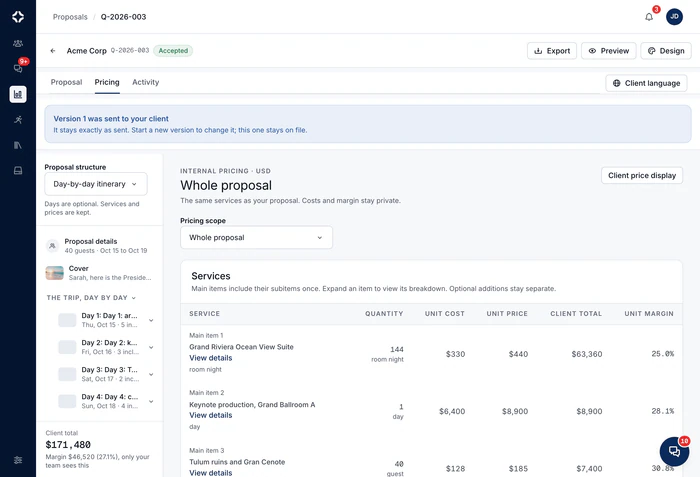Open the notifications bell

click(649, 17)
